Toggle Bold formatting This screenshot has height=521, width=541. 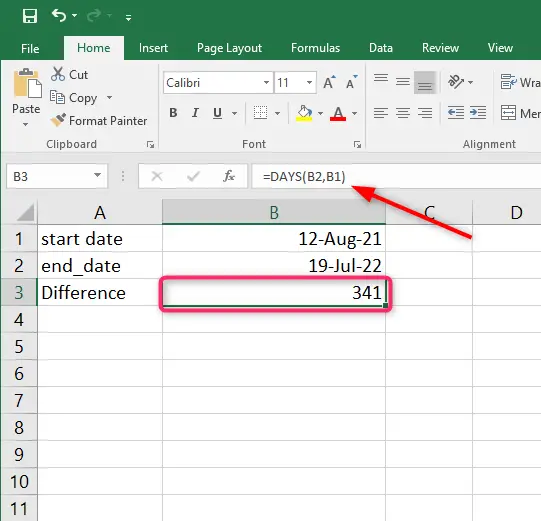point(173,113)
